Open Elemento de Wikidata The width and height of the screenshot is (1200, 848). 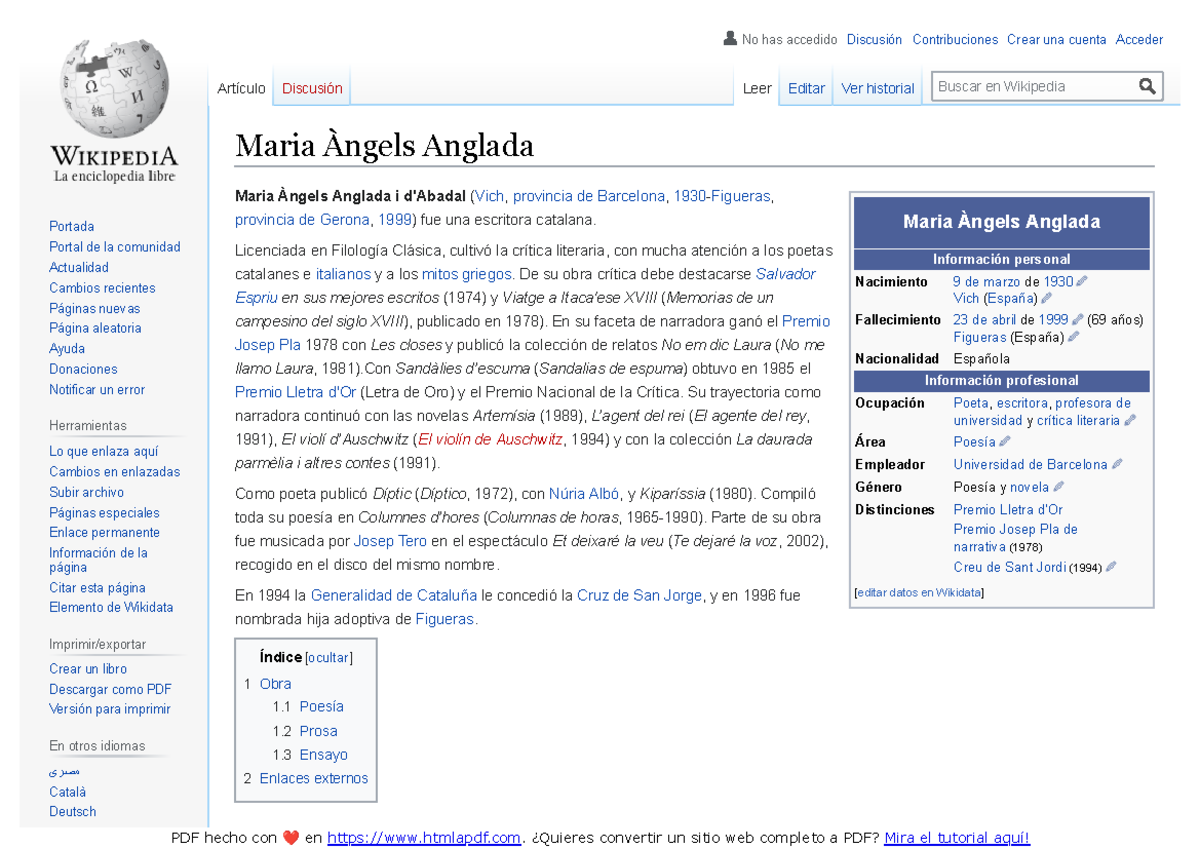(x=111, y=607)
